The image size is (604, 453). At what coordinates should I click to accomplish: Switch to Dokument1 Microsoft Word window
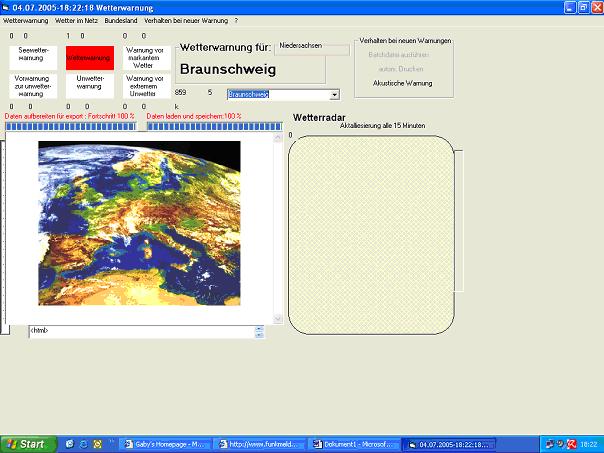point(355,443)
